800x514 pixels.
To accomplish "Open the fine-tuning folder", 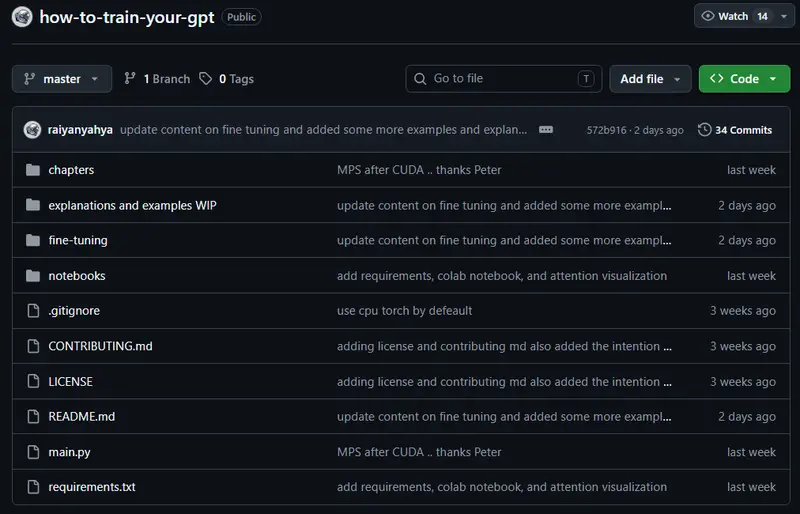I will 78,240.
